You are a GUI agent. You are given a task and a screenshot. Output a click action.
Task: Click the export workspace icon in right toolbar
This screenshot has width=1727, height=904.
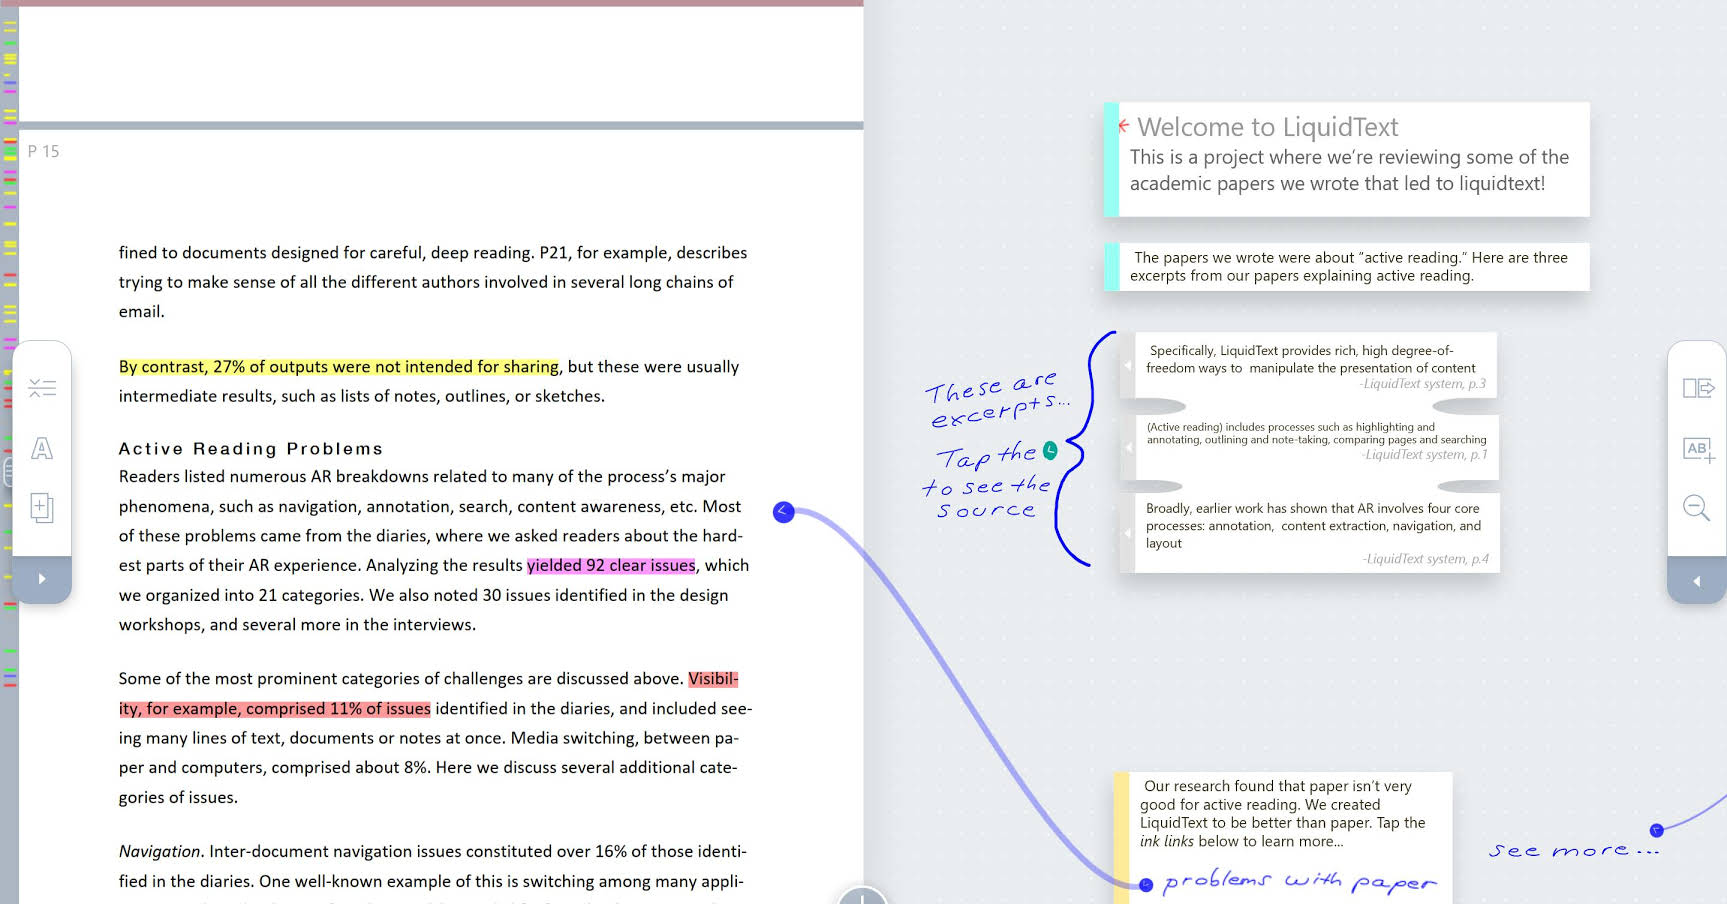pos(1697,388)
